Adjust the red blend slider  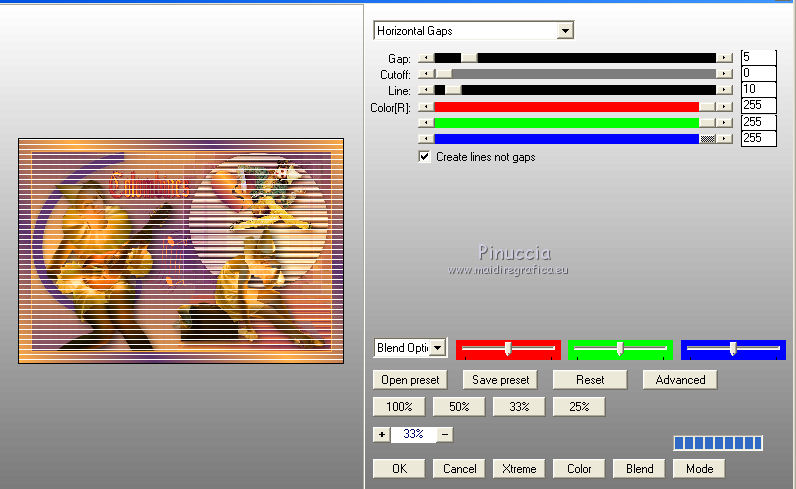tap(508, 349)
